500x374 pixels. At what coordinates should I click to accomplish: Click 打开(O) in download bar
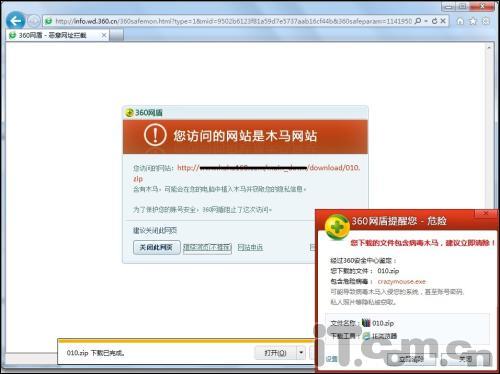tap(275, 353)
